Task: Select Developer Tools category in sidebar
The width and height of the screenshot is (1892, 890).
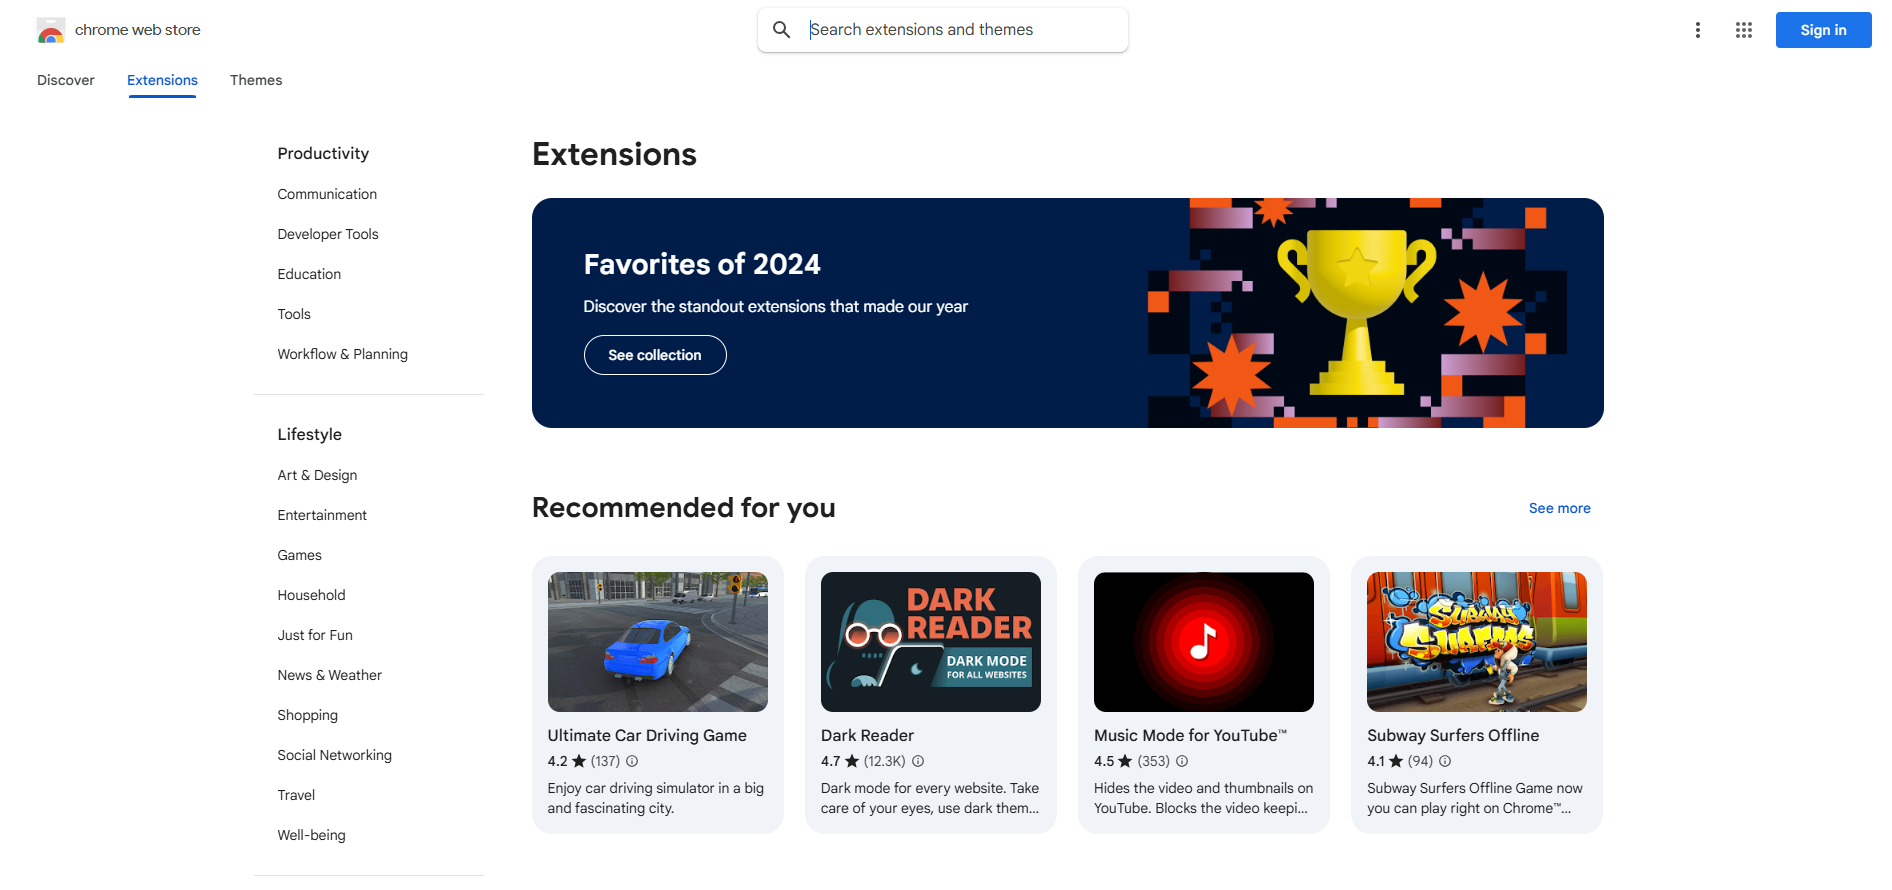Action: [328, 234]
